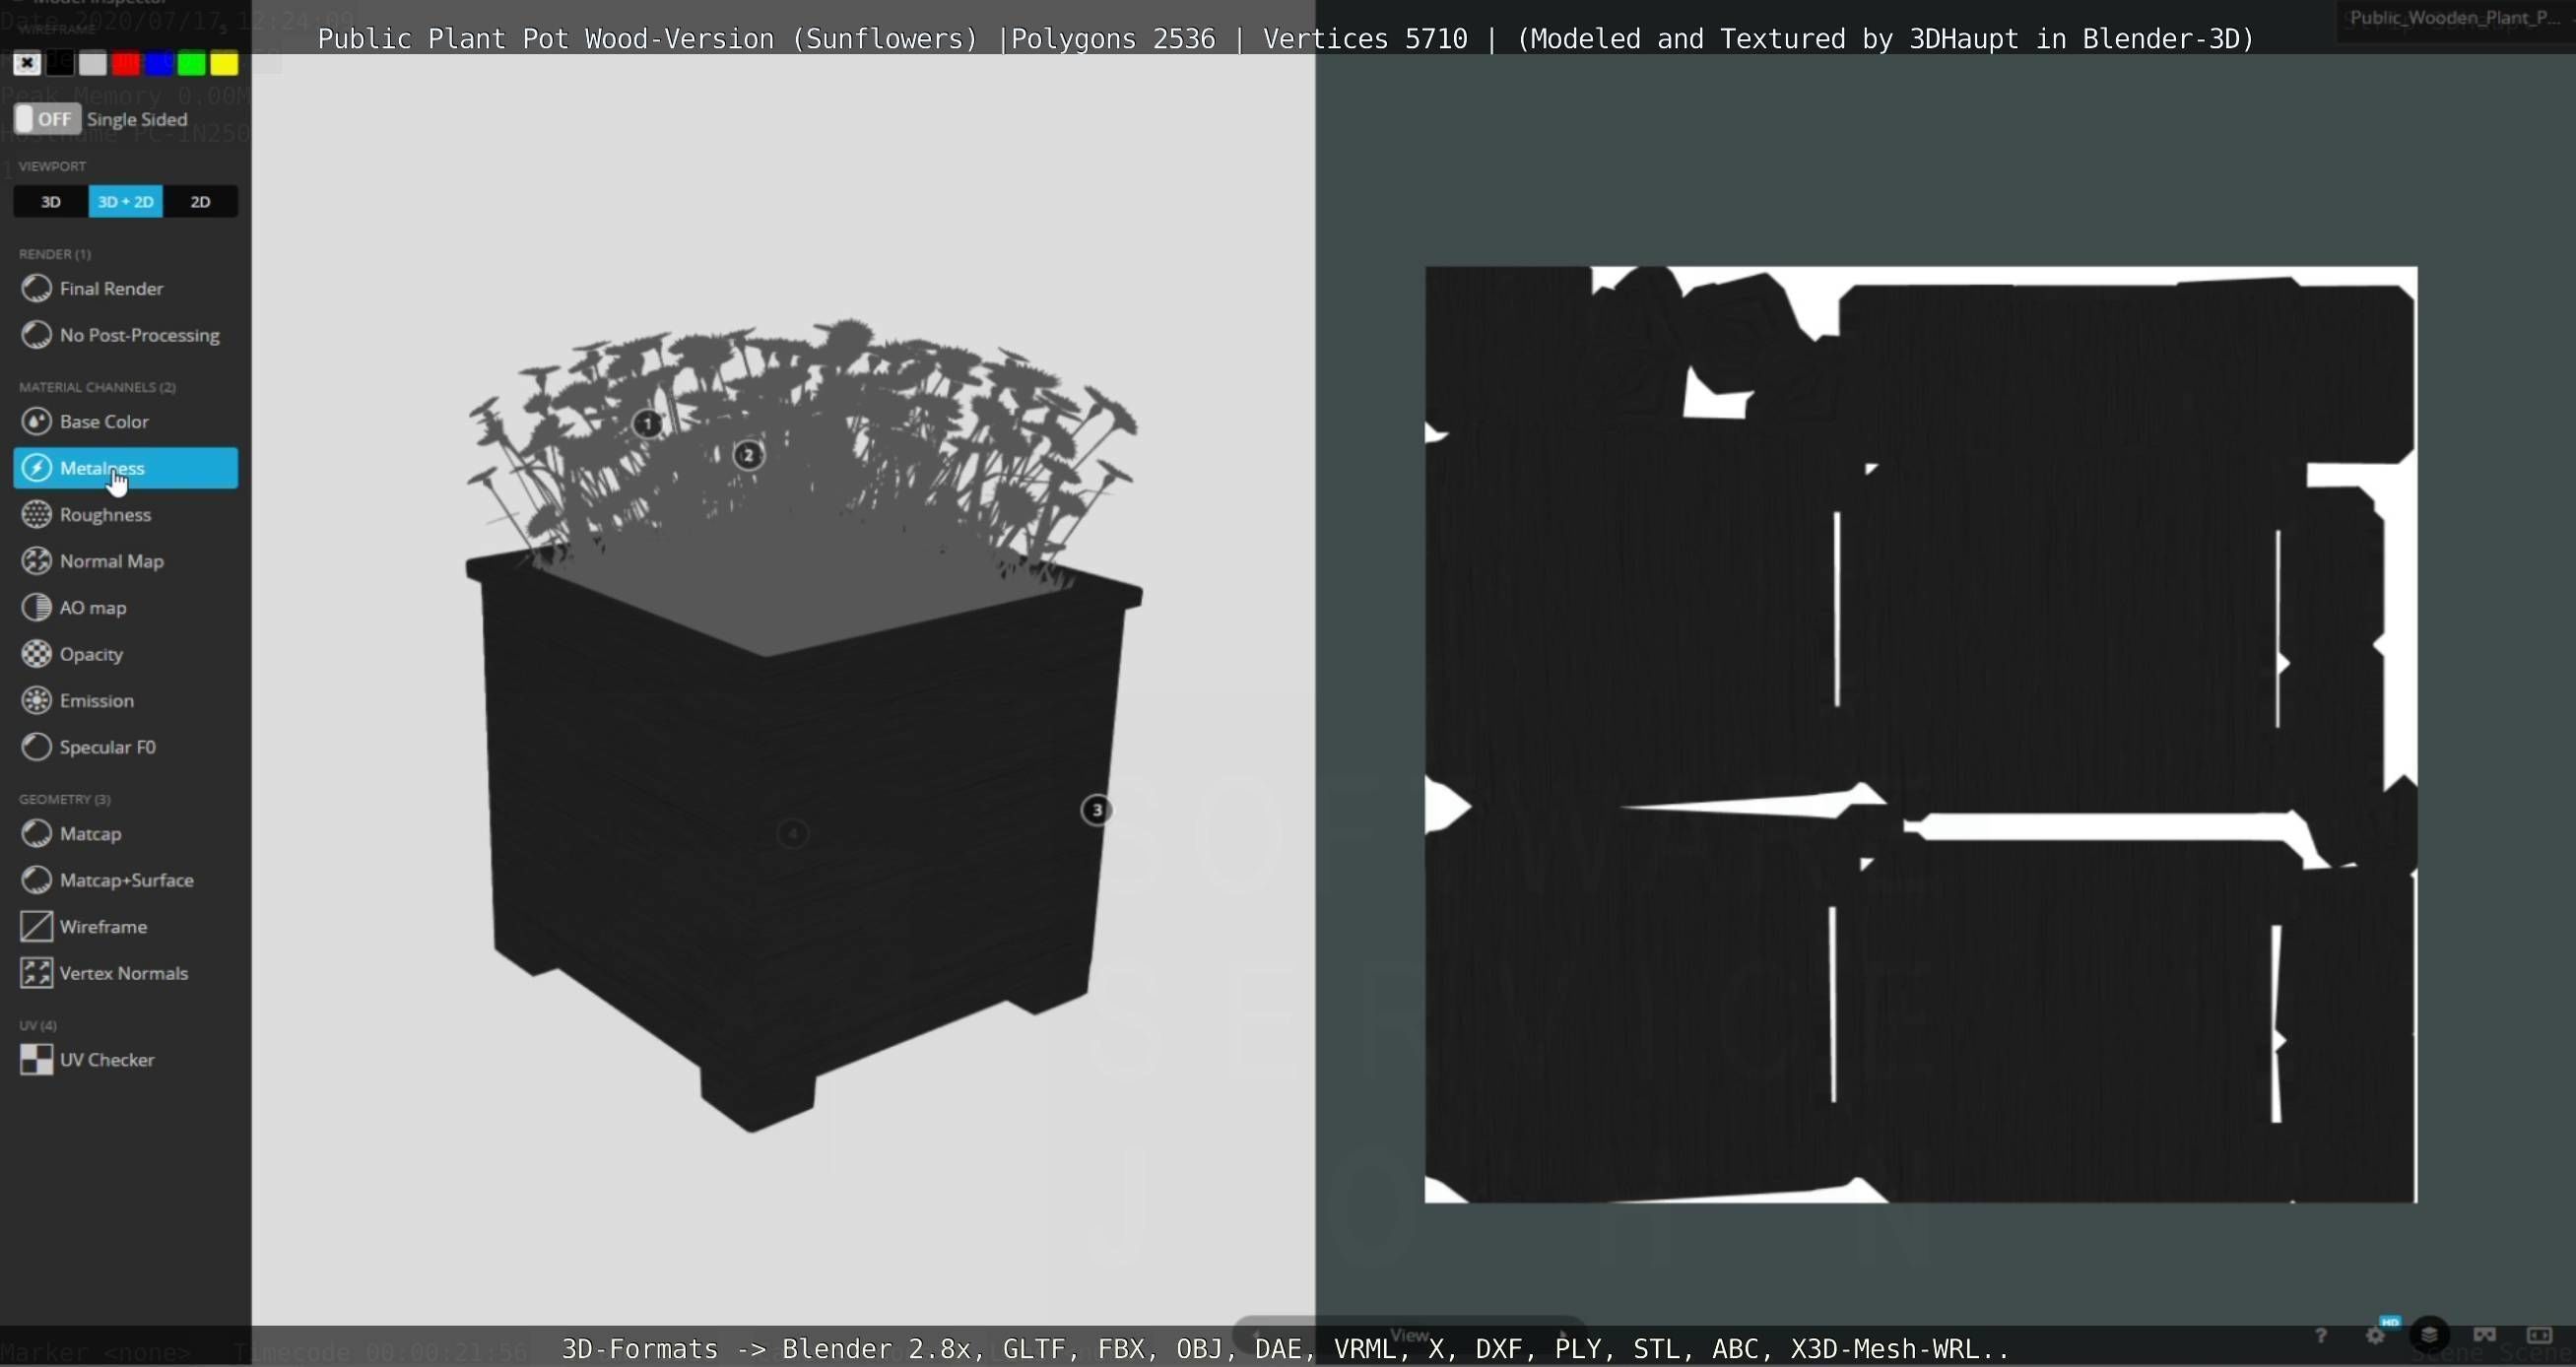This screenshot has width=2576, height=1367.
Task: Toggle the model inspector layers icon
Action: tap(2429, 1335)
